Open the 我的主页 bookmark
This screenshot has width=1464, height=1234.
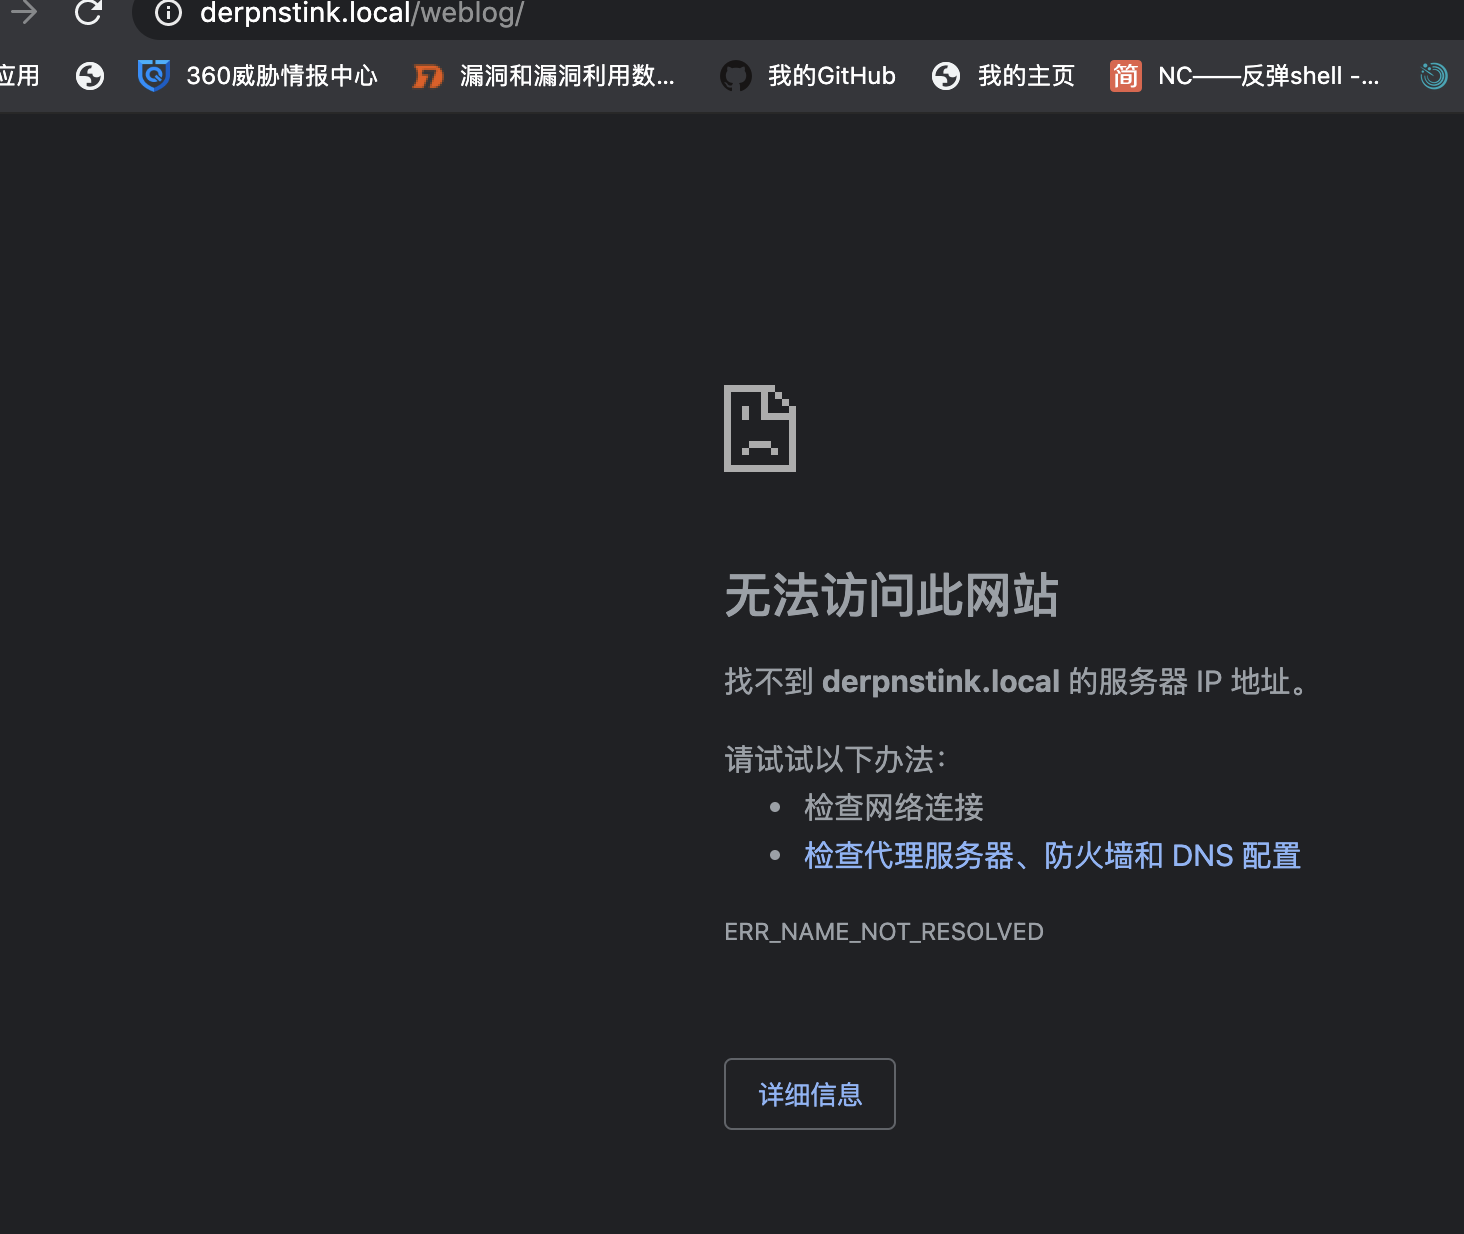1003,76
